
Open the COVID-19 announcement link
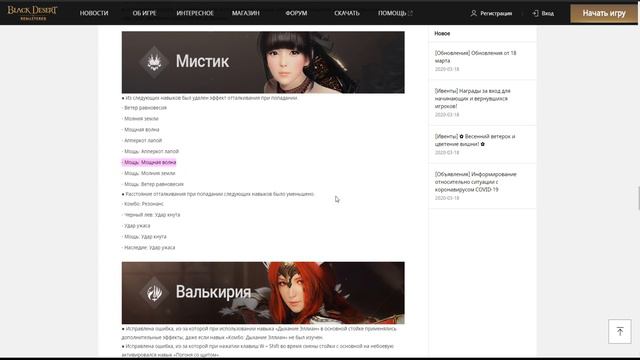point(476,182)
